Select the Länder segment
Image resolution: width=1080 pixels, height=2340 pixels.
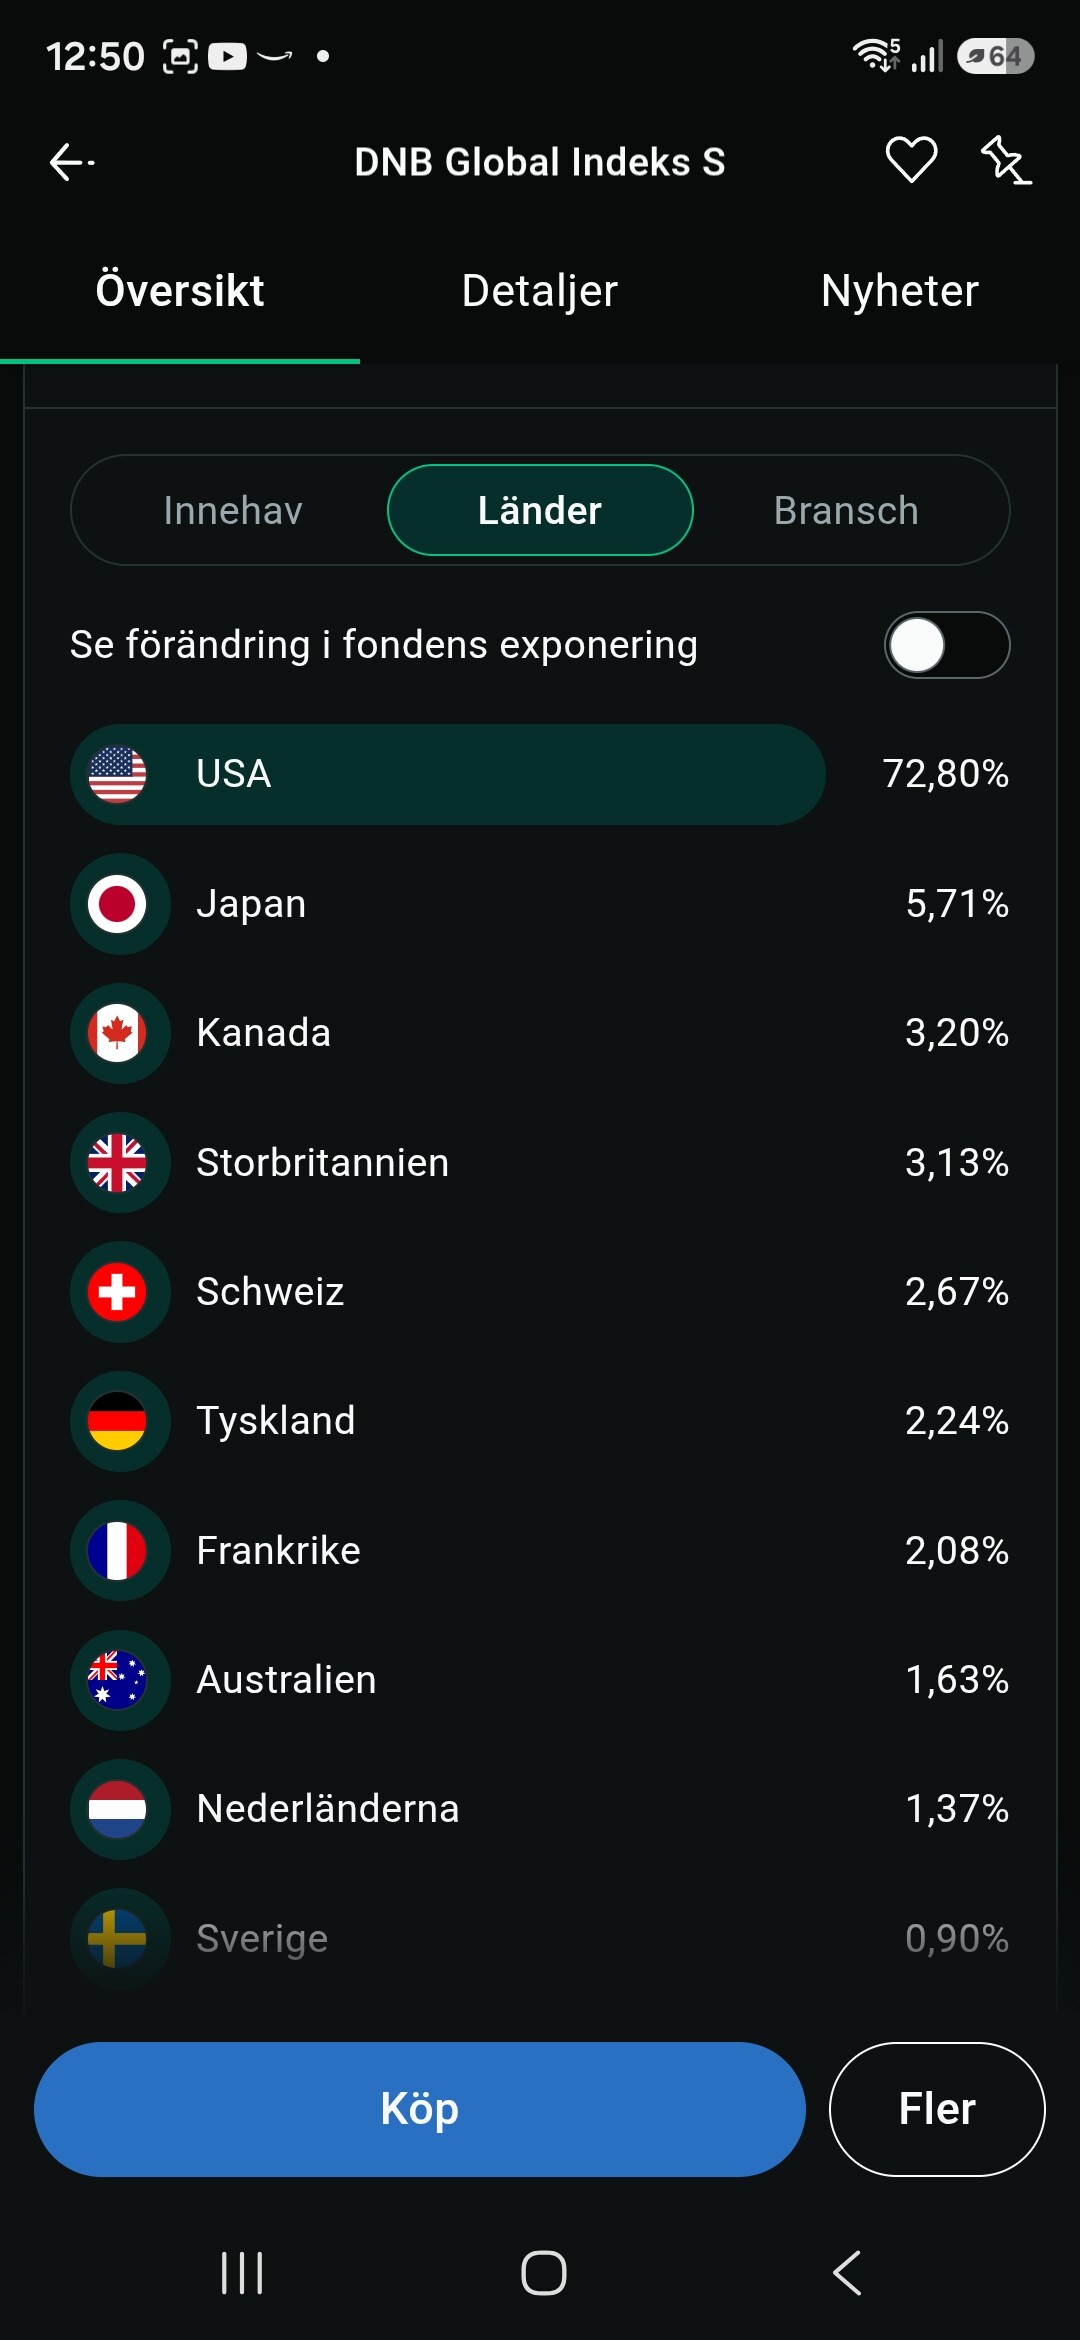click(x=540, y=510)
